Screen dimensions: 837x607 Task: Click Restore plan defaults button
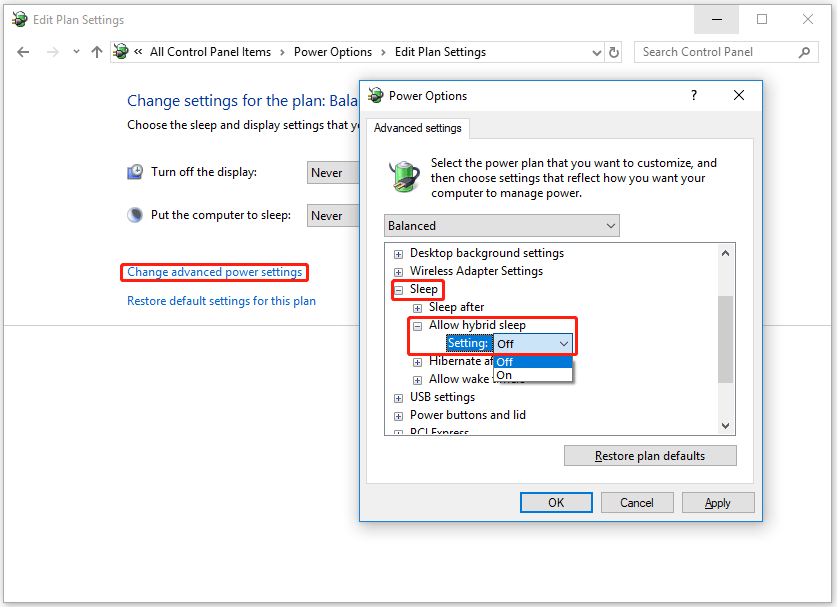[650, 456]
